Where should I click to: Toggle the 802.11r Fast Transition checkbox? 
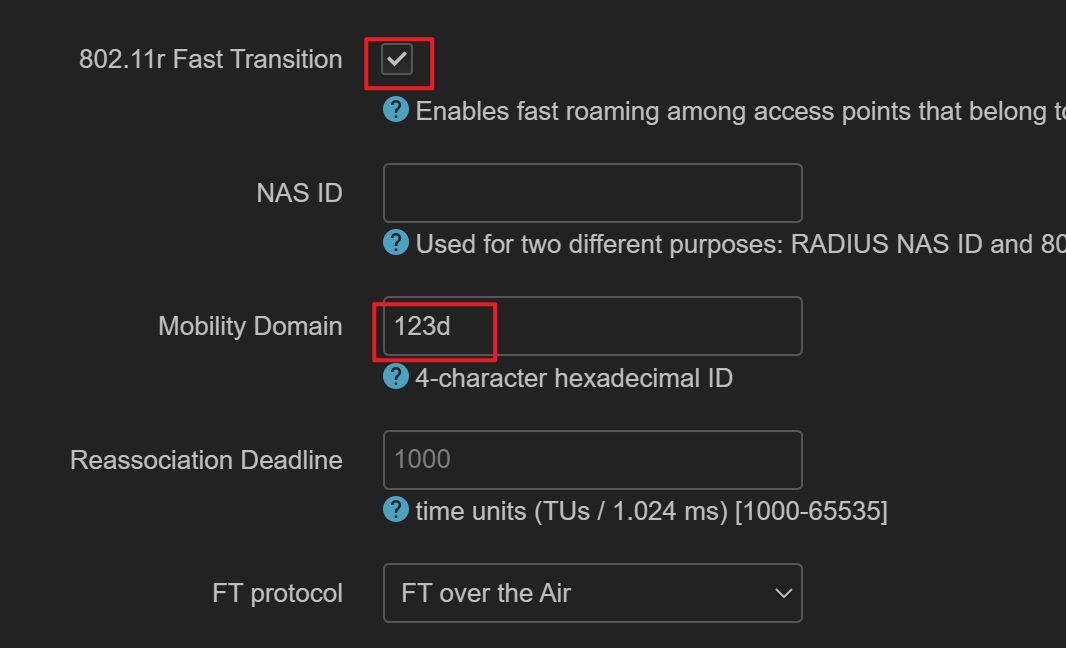397,60
